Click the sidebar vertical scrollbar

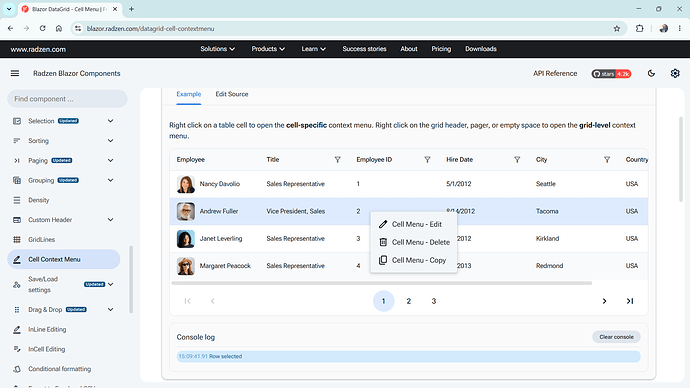tap(131, 279)
